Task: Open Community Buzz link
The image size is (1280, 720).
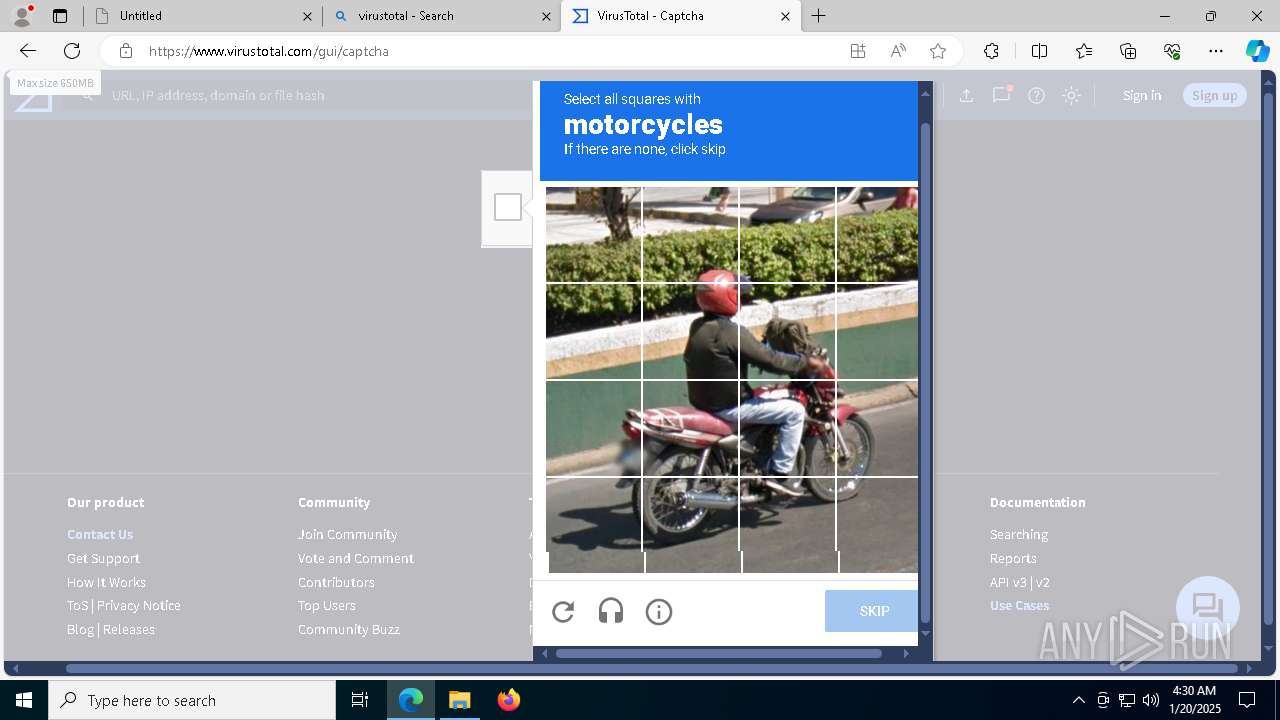Action: pos(348,629)
